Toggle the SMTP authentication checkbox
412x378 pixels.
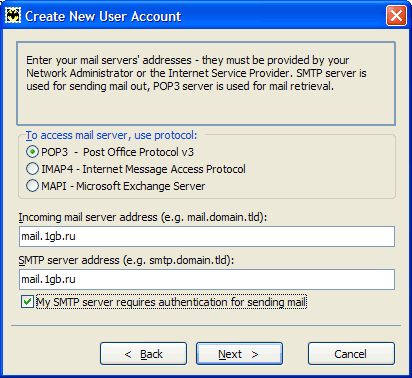pos(27,302)
